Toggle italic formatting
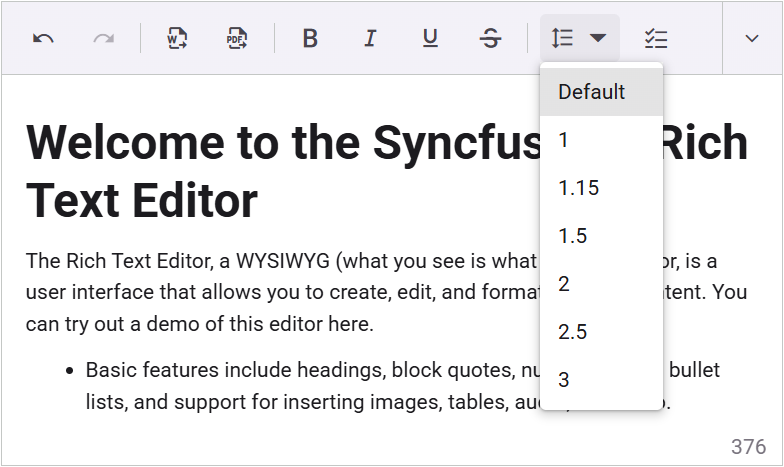 [370, 39]
